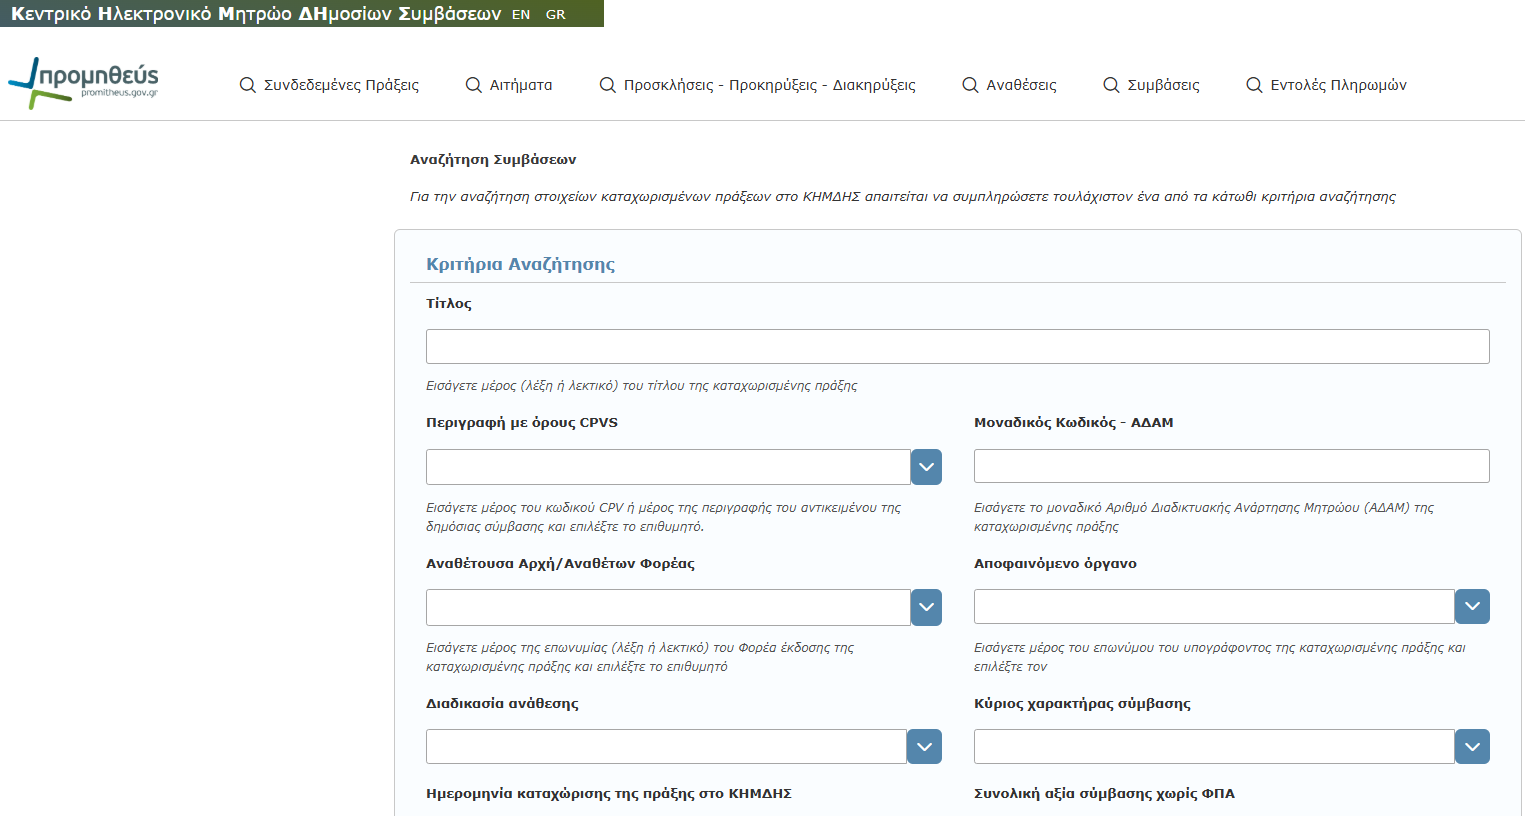
Task: Click the magnifier icon before Εντολές Πληρωμών
Action: [1254, 85]
